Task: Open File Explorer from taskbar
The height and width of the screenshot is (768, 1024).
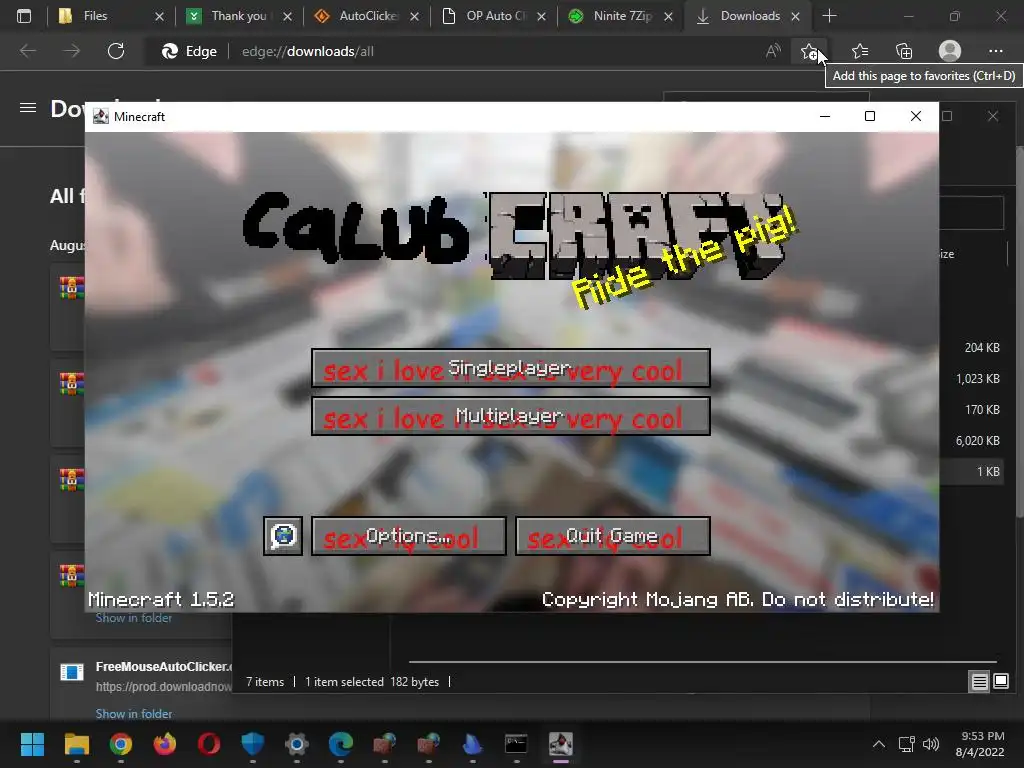Action: tap(76, 744)
